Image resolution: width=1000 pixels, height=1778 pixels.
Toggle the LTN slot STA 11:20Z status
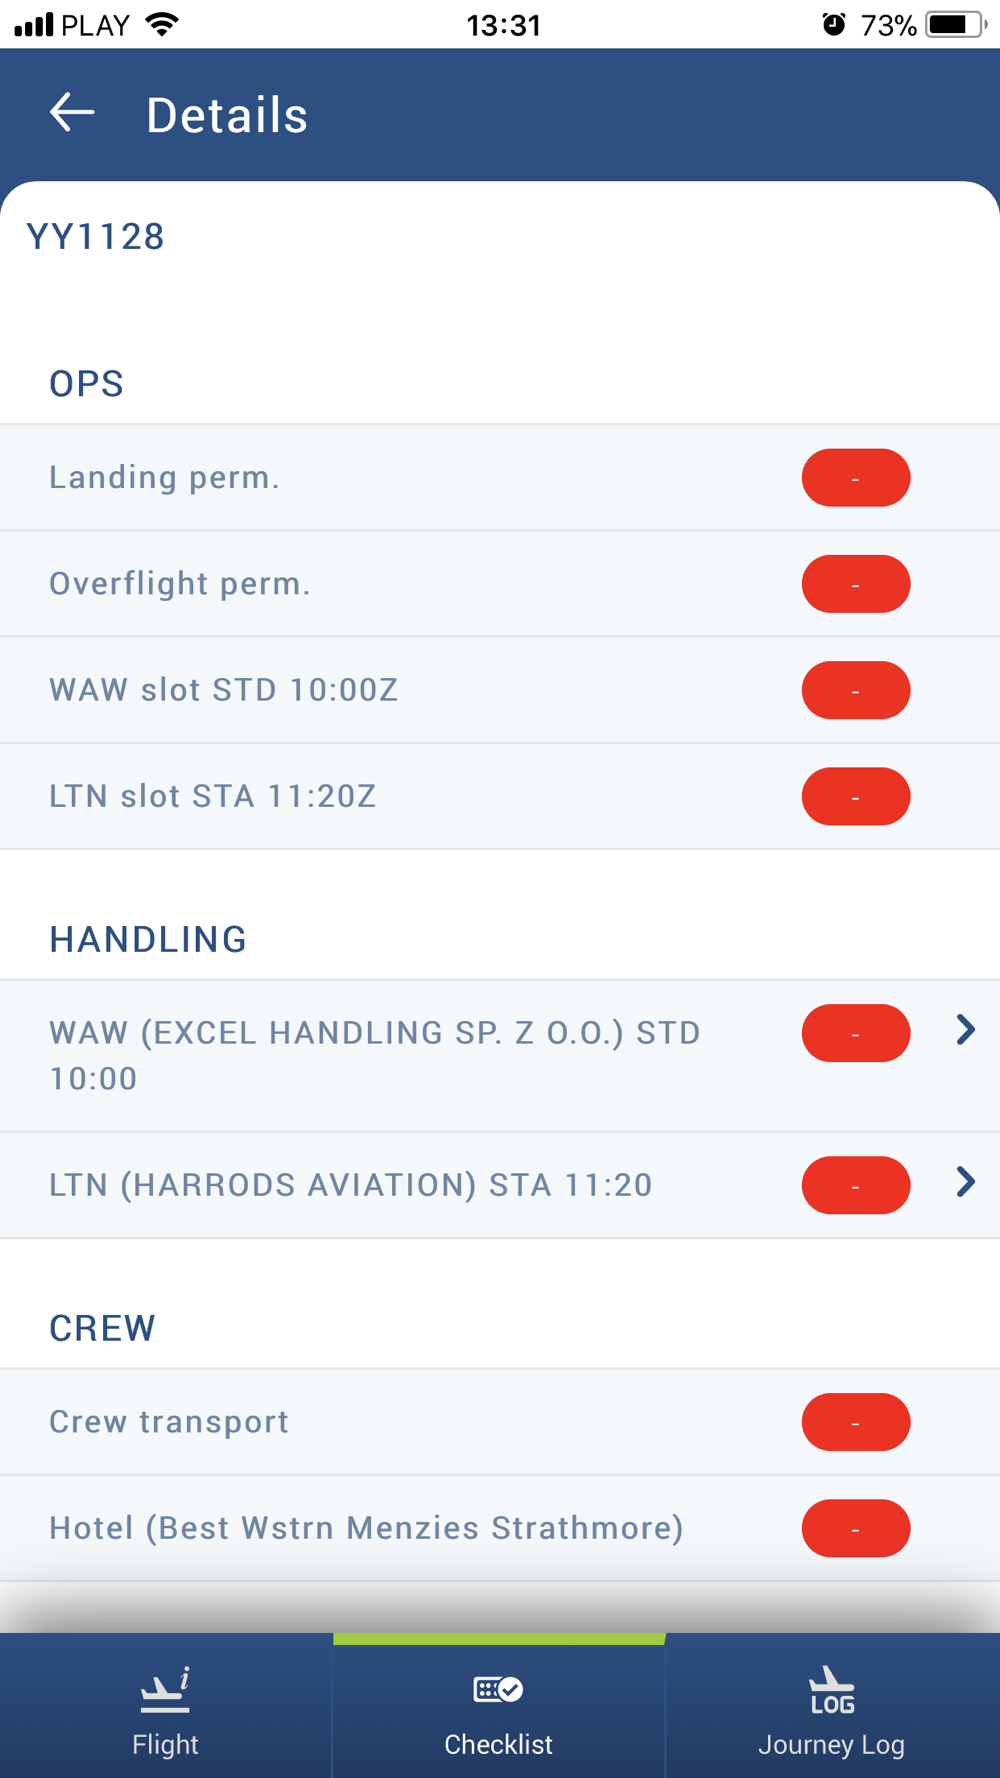(x=856, y=796)
